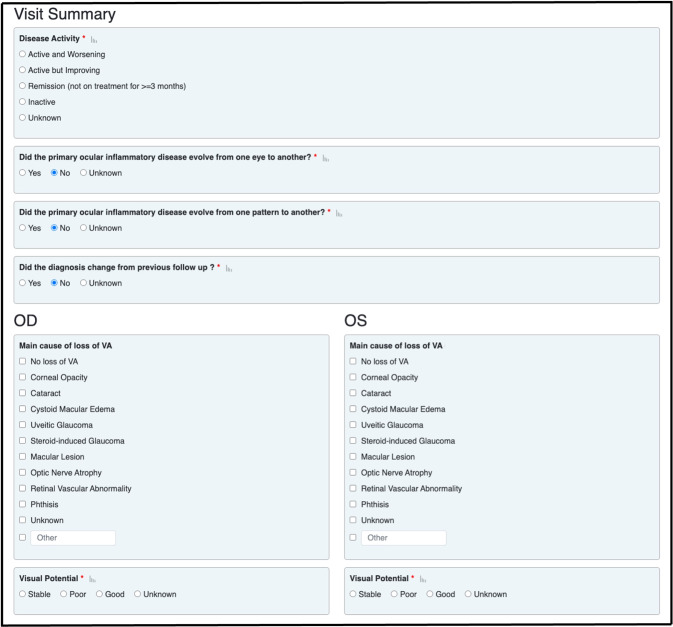The height and width of the screenshot is (627, 673).
Task: Select Good for OS Visual Potential
Action: (x=430, y=594)
